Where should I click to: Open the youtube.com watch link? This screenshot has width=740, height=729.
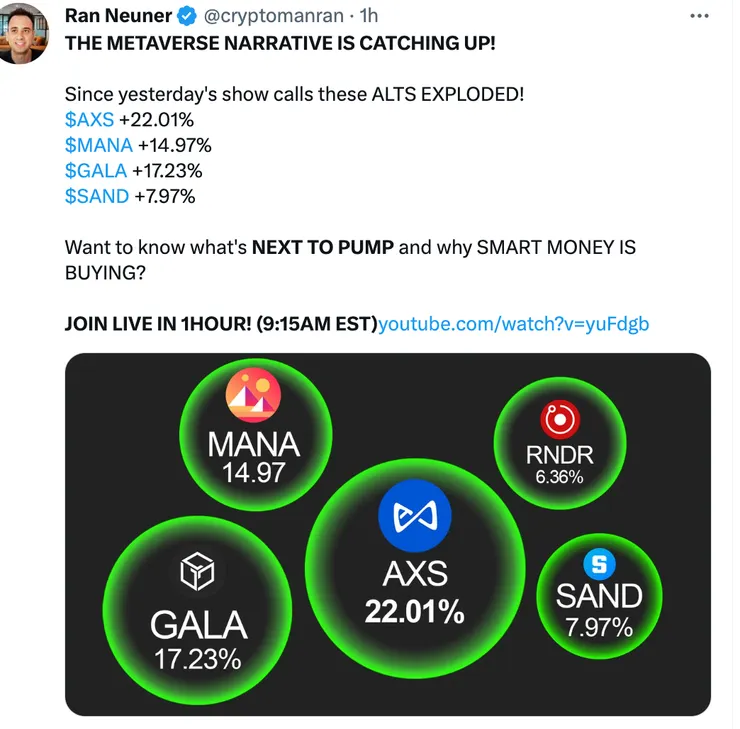click(515, 323)
